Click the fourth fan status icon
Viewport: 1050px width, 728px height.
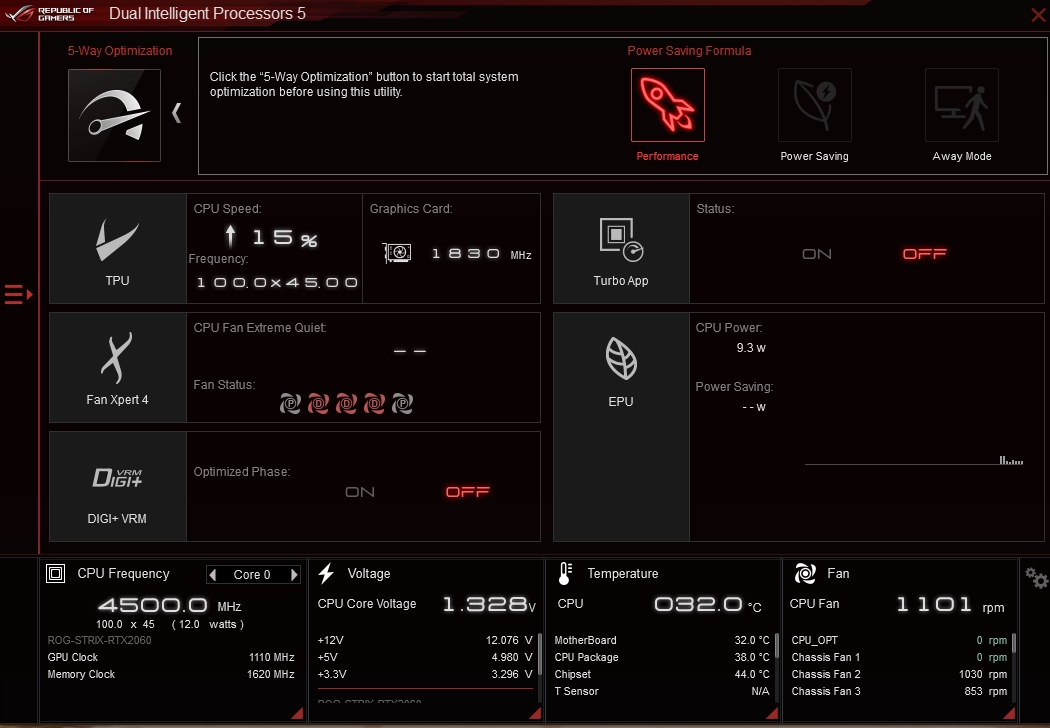coord(374,403)
